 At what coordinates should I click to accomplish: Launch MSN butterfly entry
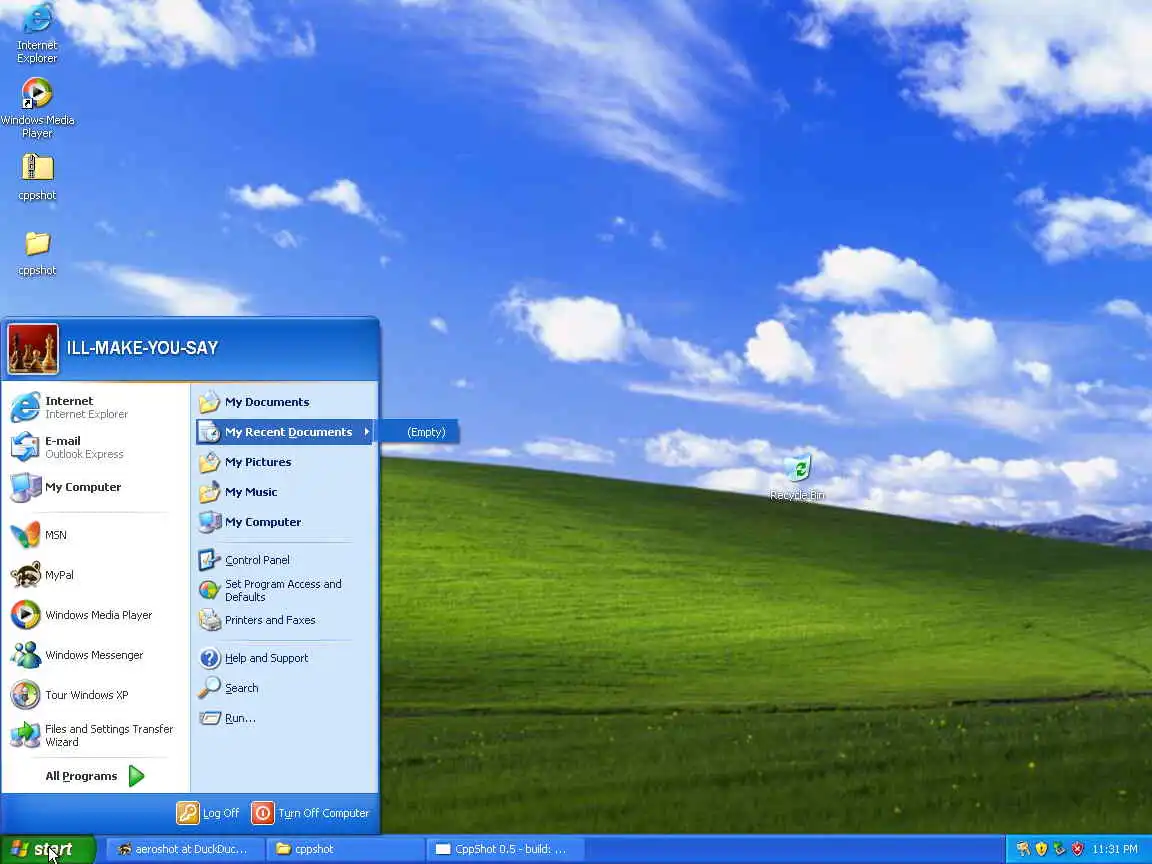click(96, 535)
